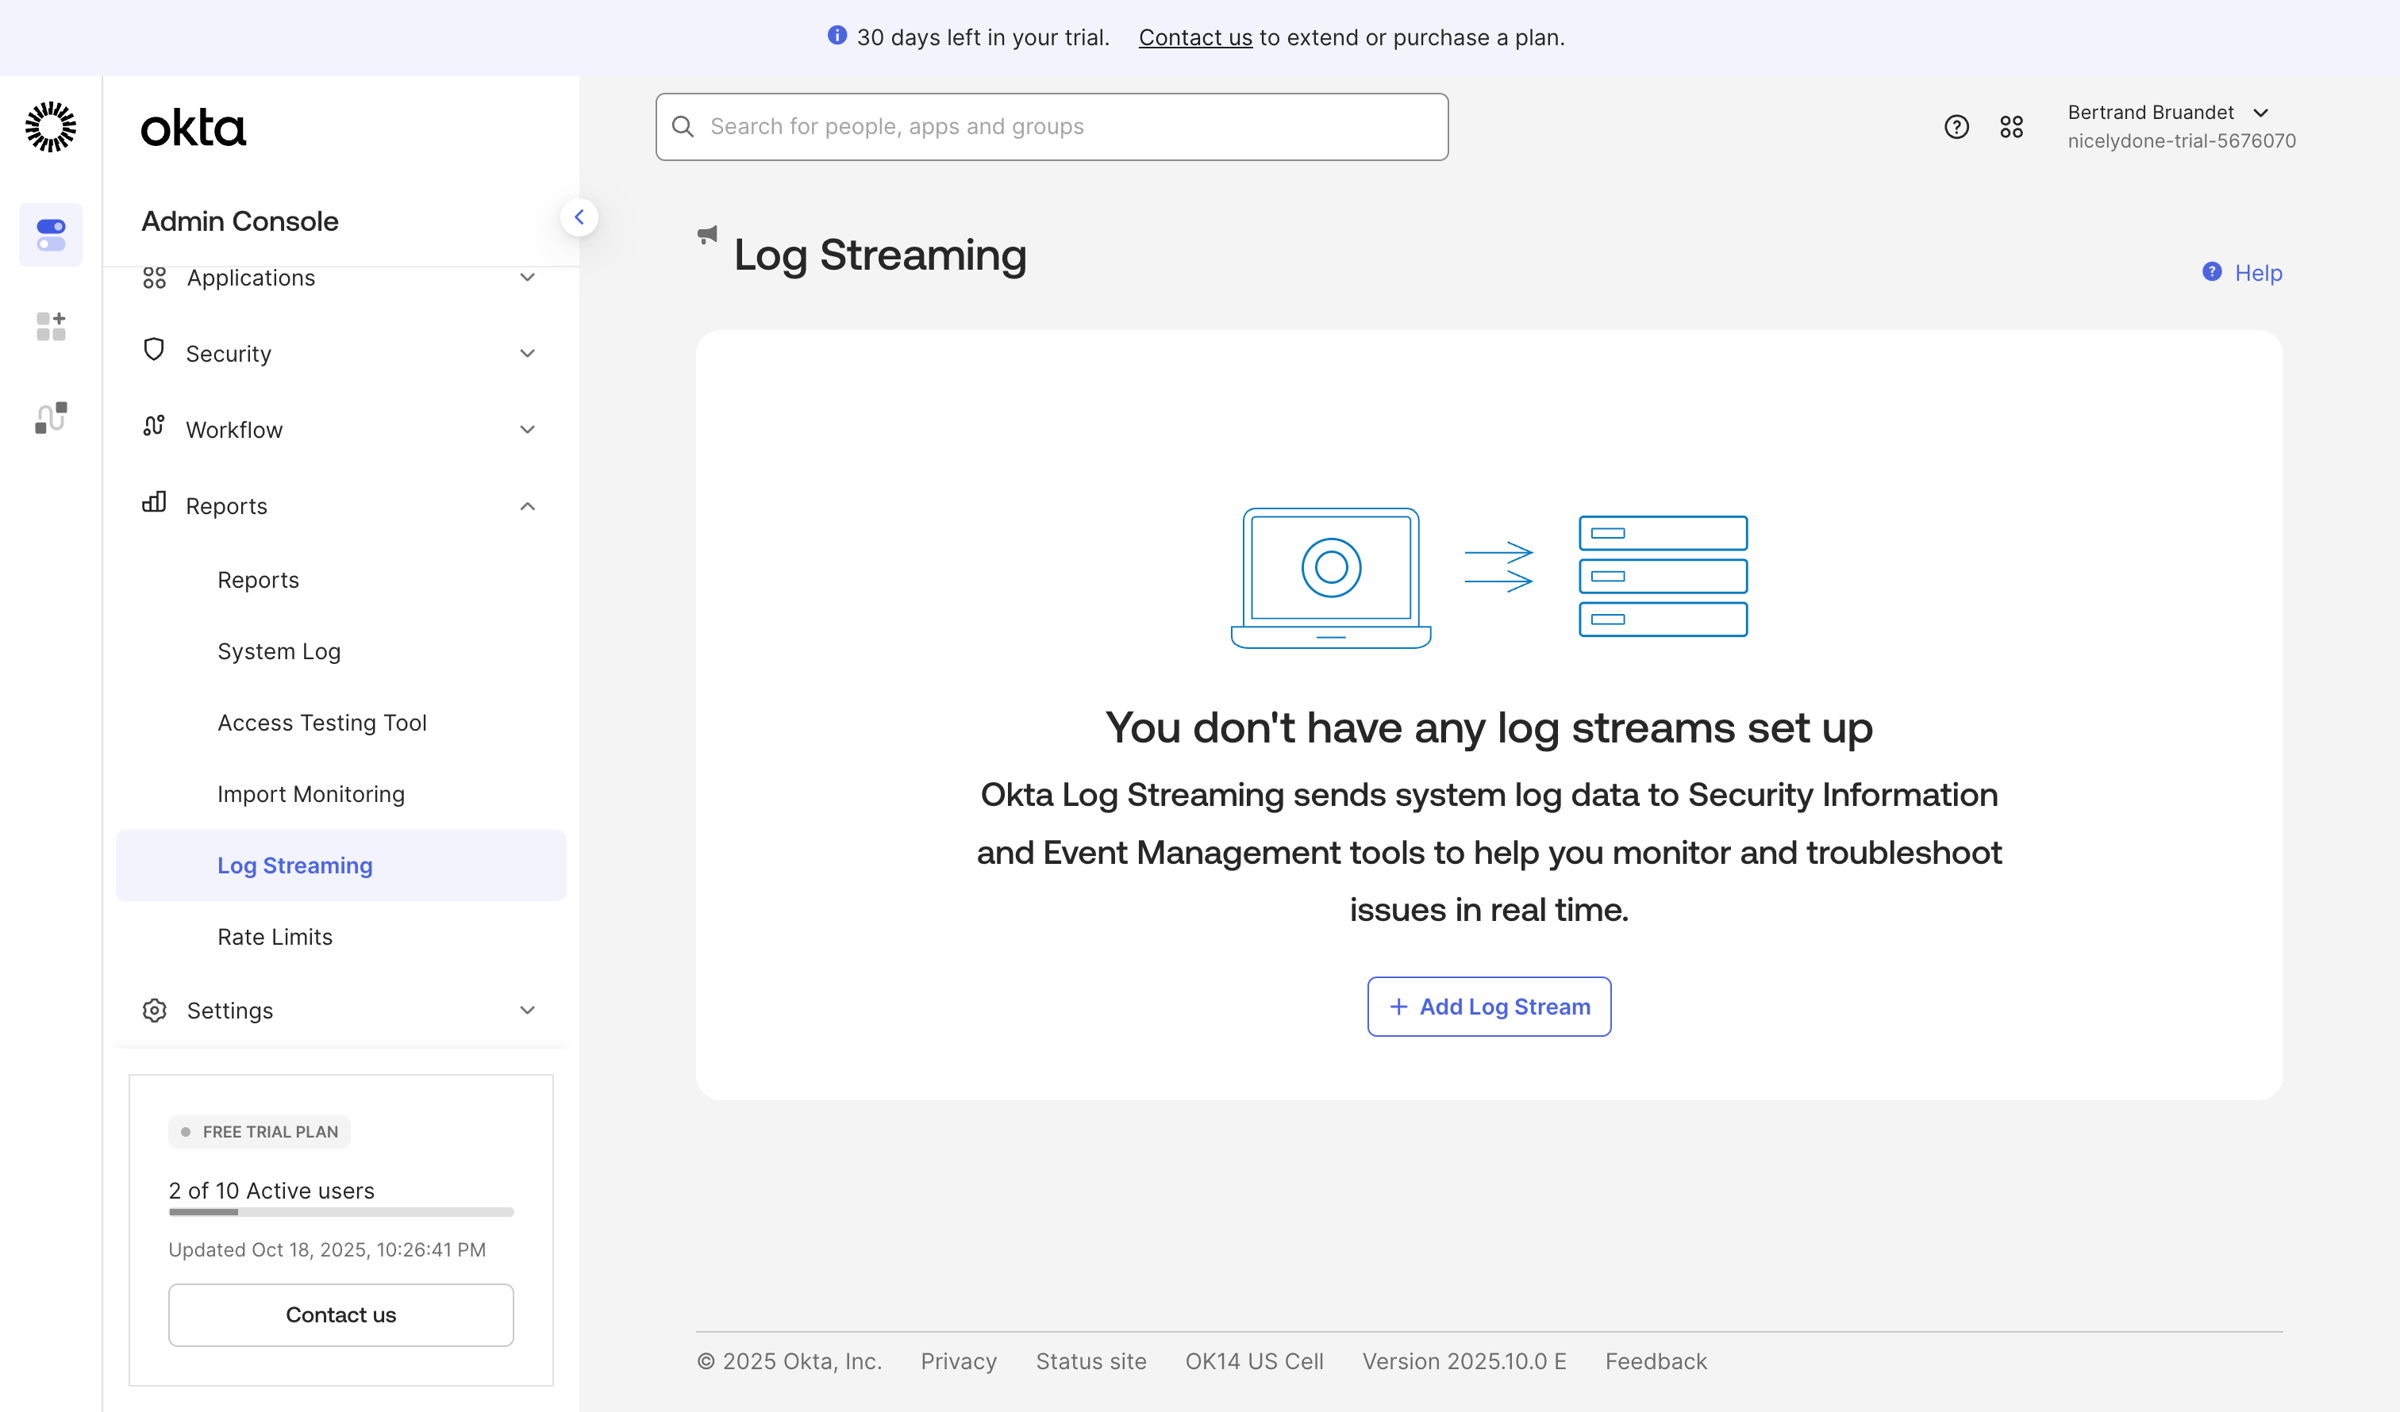Click the Settings gear icon
Viewport: 2400px width, 1412px height.
click(154, 1010)
